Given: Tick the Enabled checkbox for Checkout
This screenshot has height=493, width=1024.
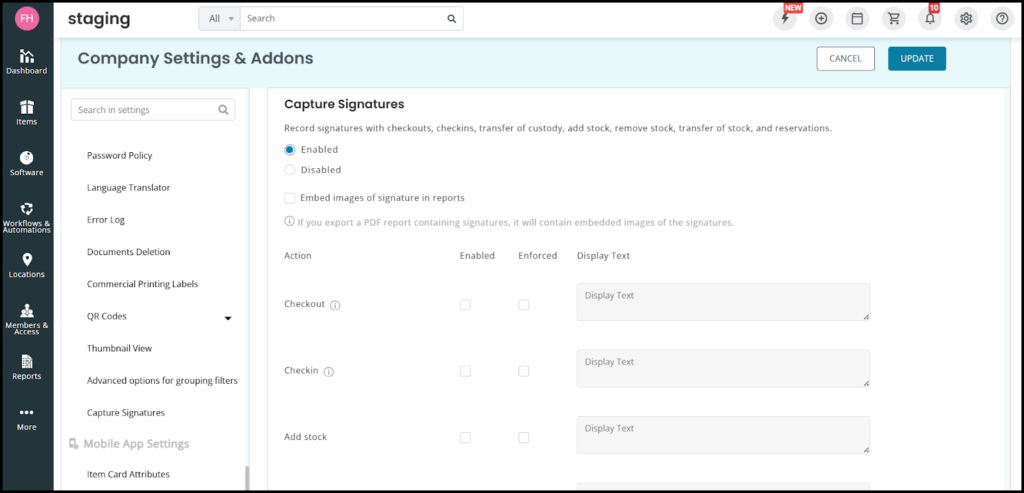Looking at the screenshot, I should [465, 304].
